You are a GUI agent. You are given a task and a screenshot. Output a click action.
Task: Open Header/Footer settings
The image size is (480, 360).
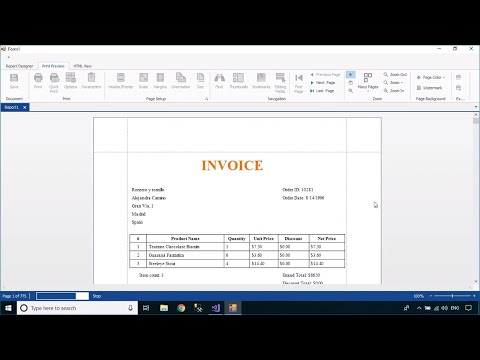121,81
